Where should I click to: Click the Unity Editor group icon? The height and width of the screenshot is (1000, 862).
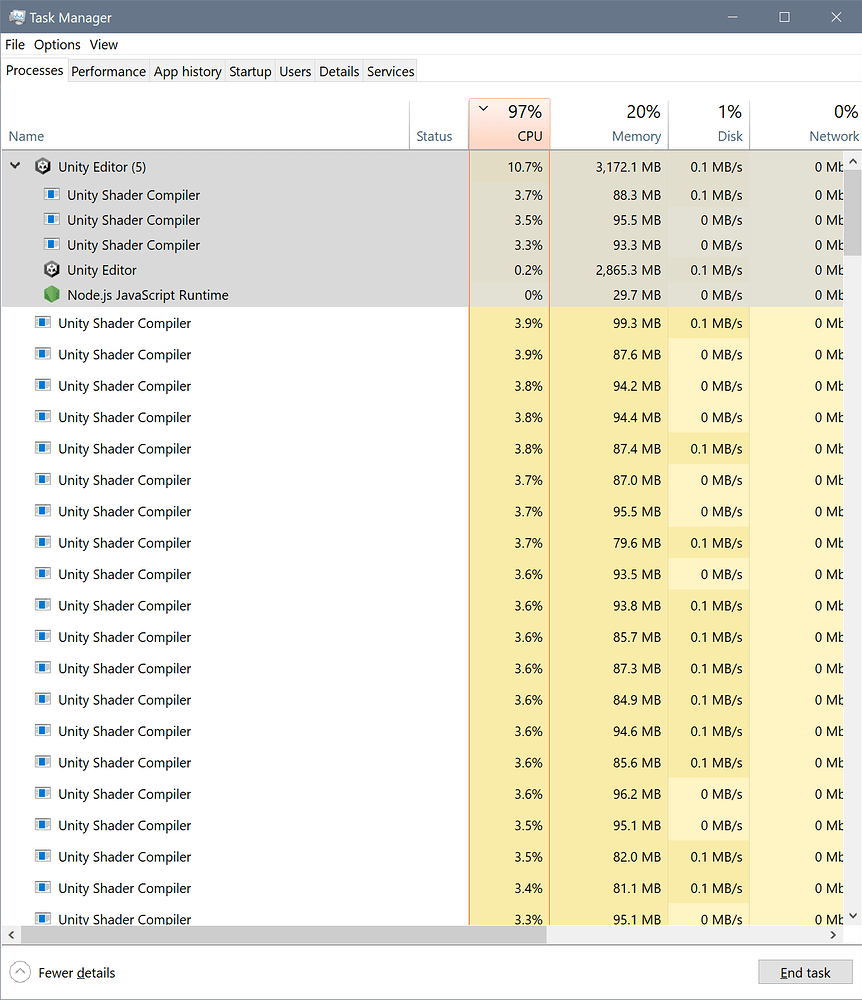click(43, 167)
